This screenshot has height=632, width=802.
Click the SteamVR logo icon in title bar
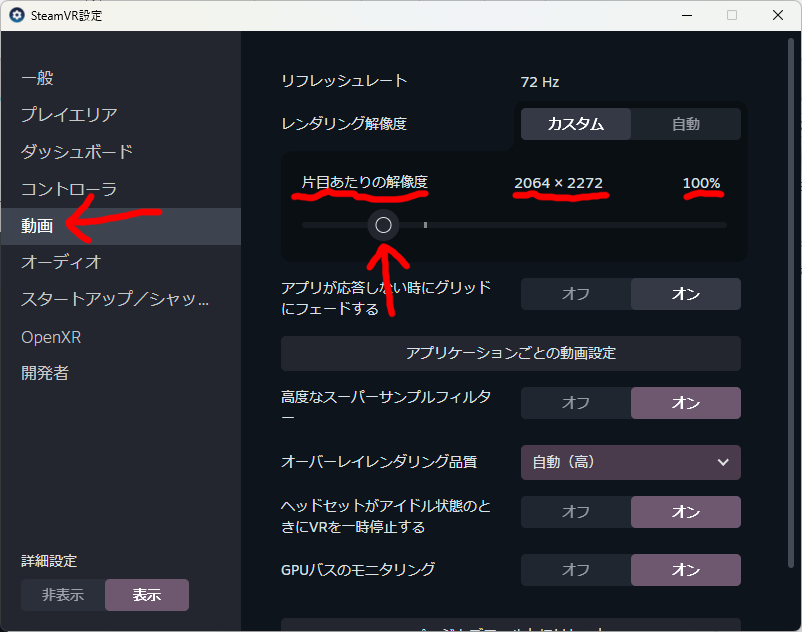point(17,15)
